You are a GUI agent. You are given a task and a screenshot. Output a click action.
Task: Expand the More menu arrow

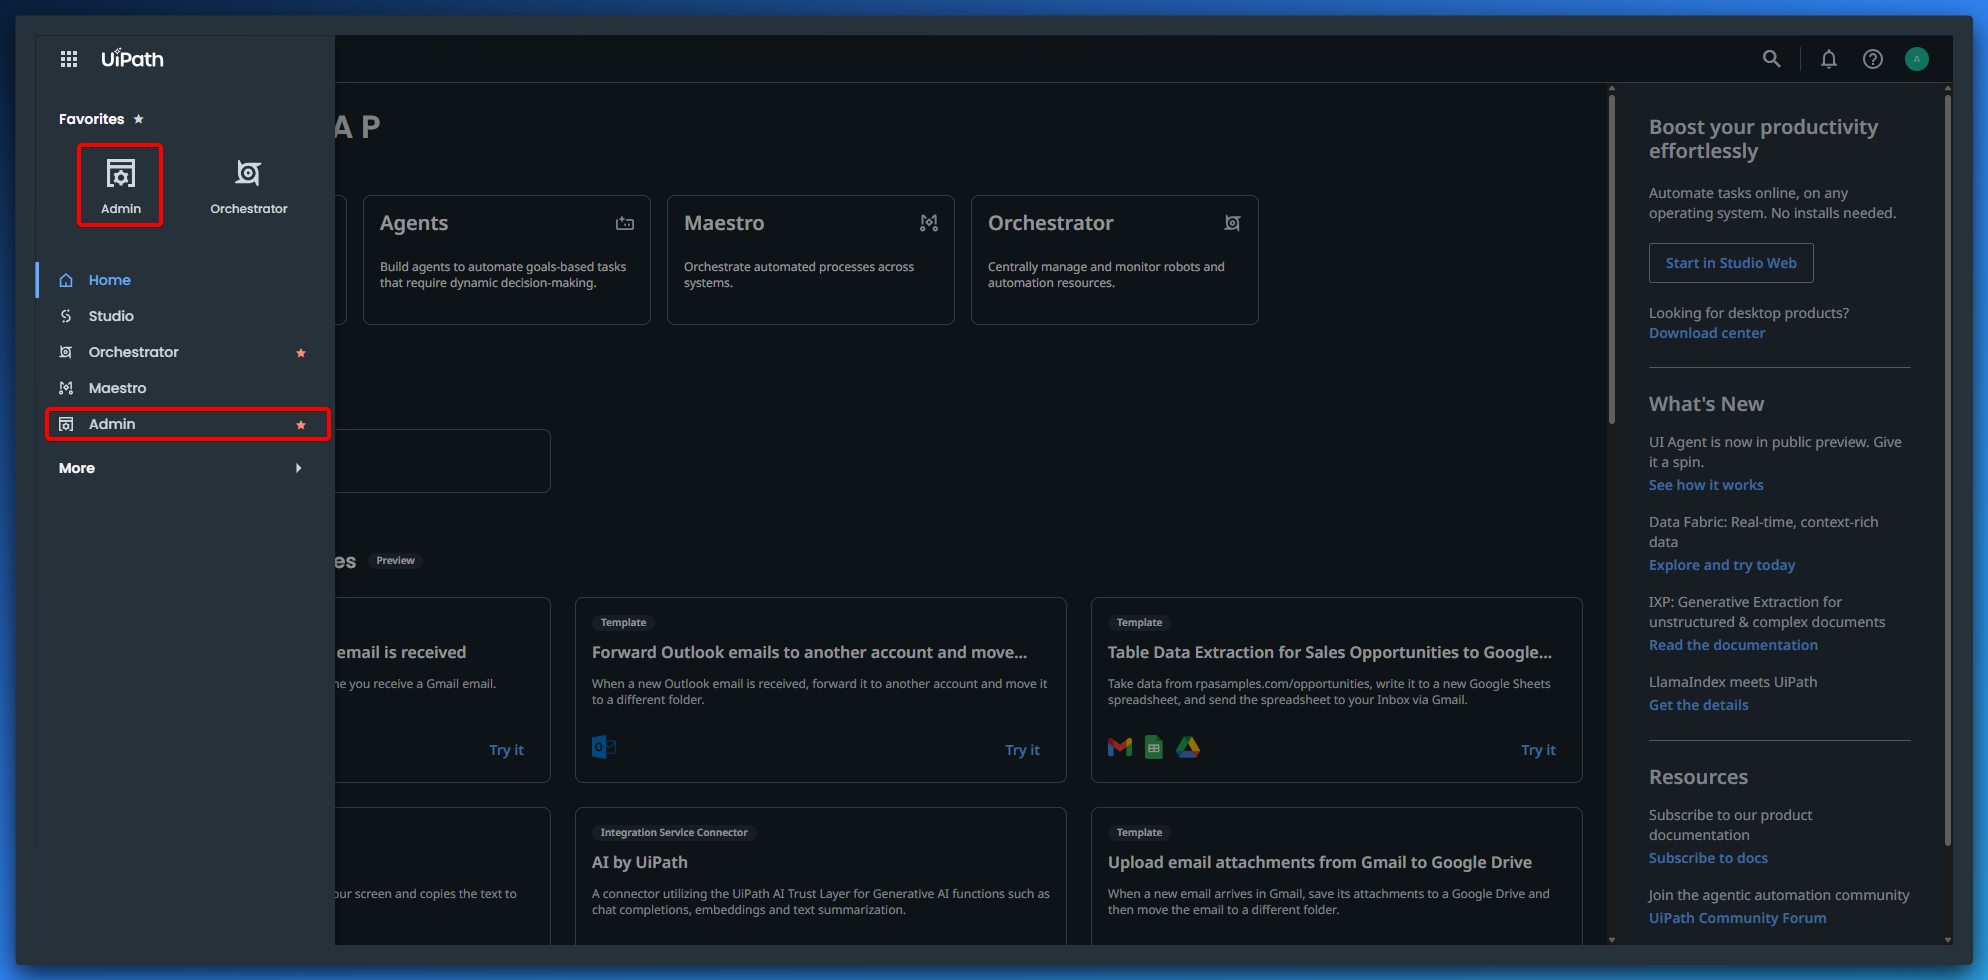click(x=298, y=468)
